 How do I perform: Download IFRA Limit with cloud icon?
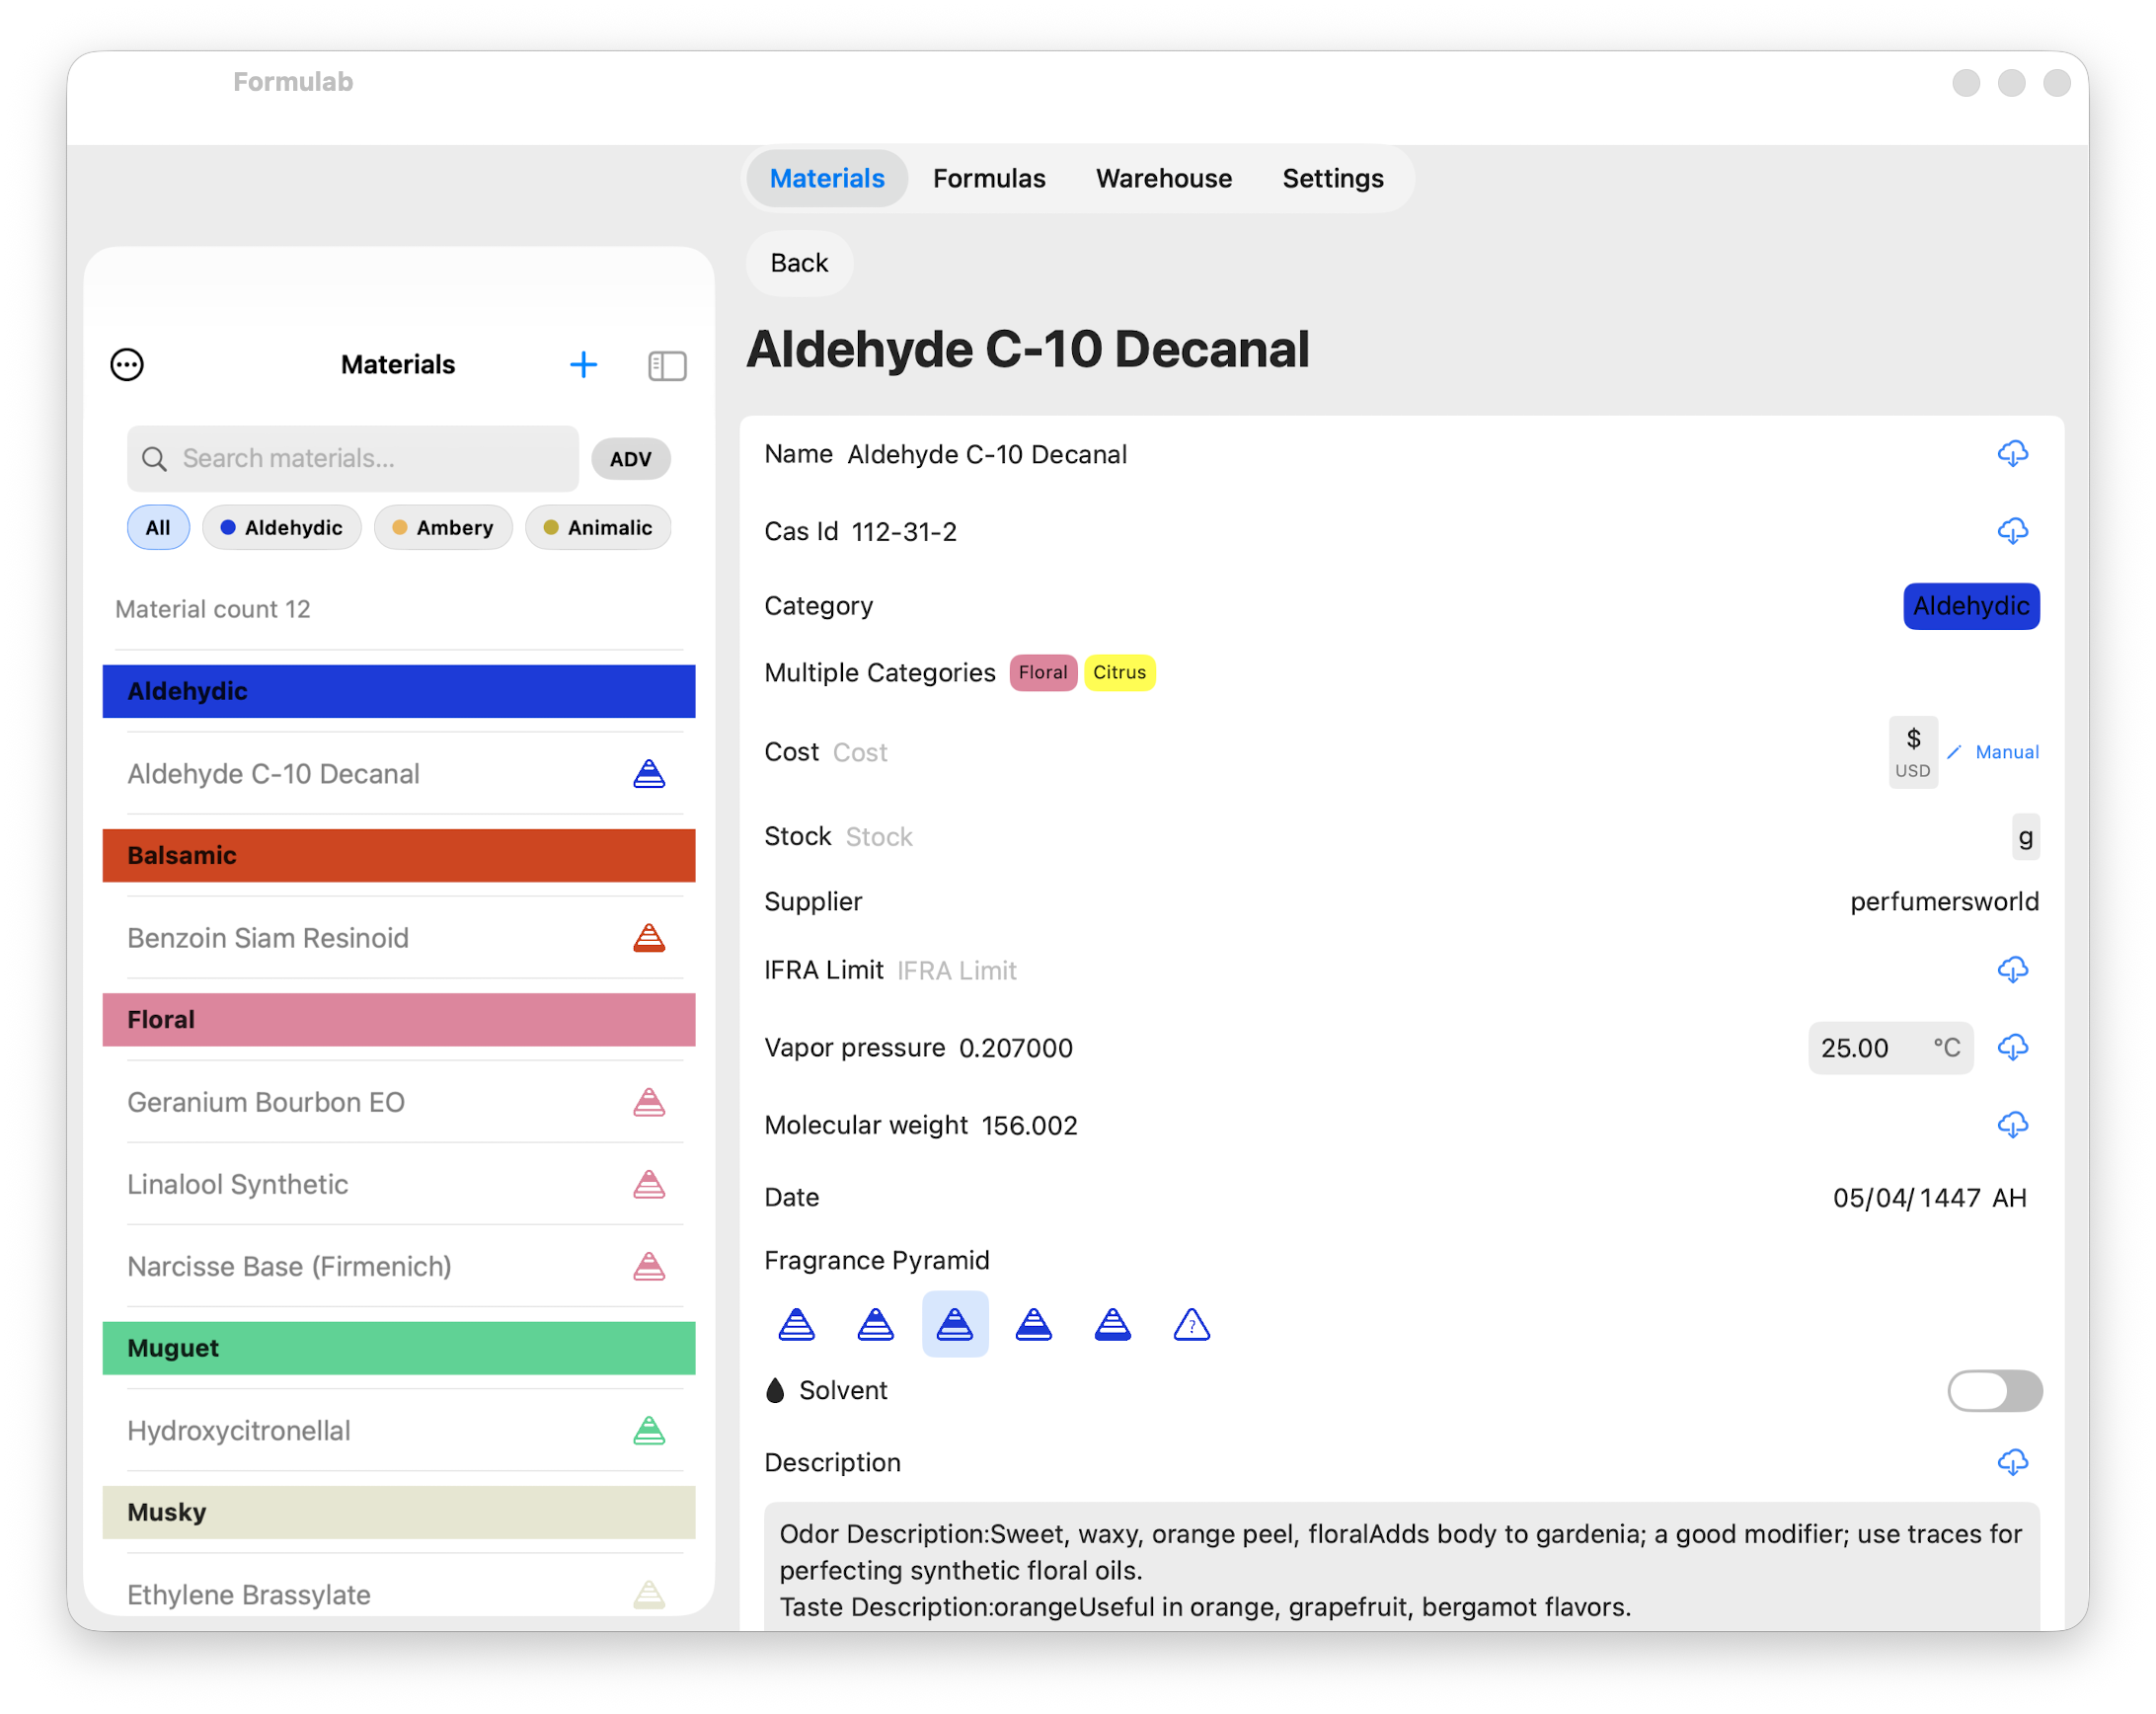point(2012,970)
